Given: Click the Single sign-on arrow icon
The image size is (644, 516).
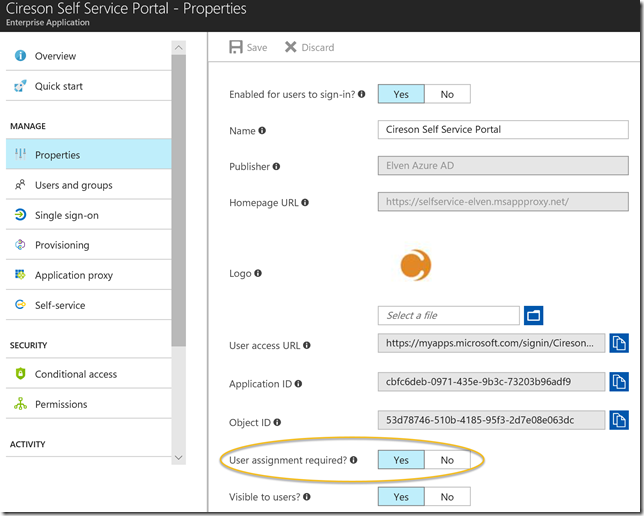Looking at the screenshot, I should pyautogui.click(x=20, y=215).
